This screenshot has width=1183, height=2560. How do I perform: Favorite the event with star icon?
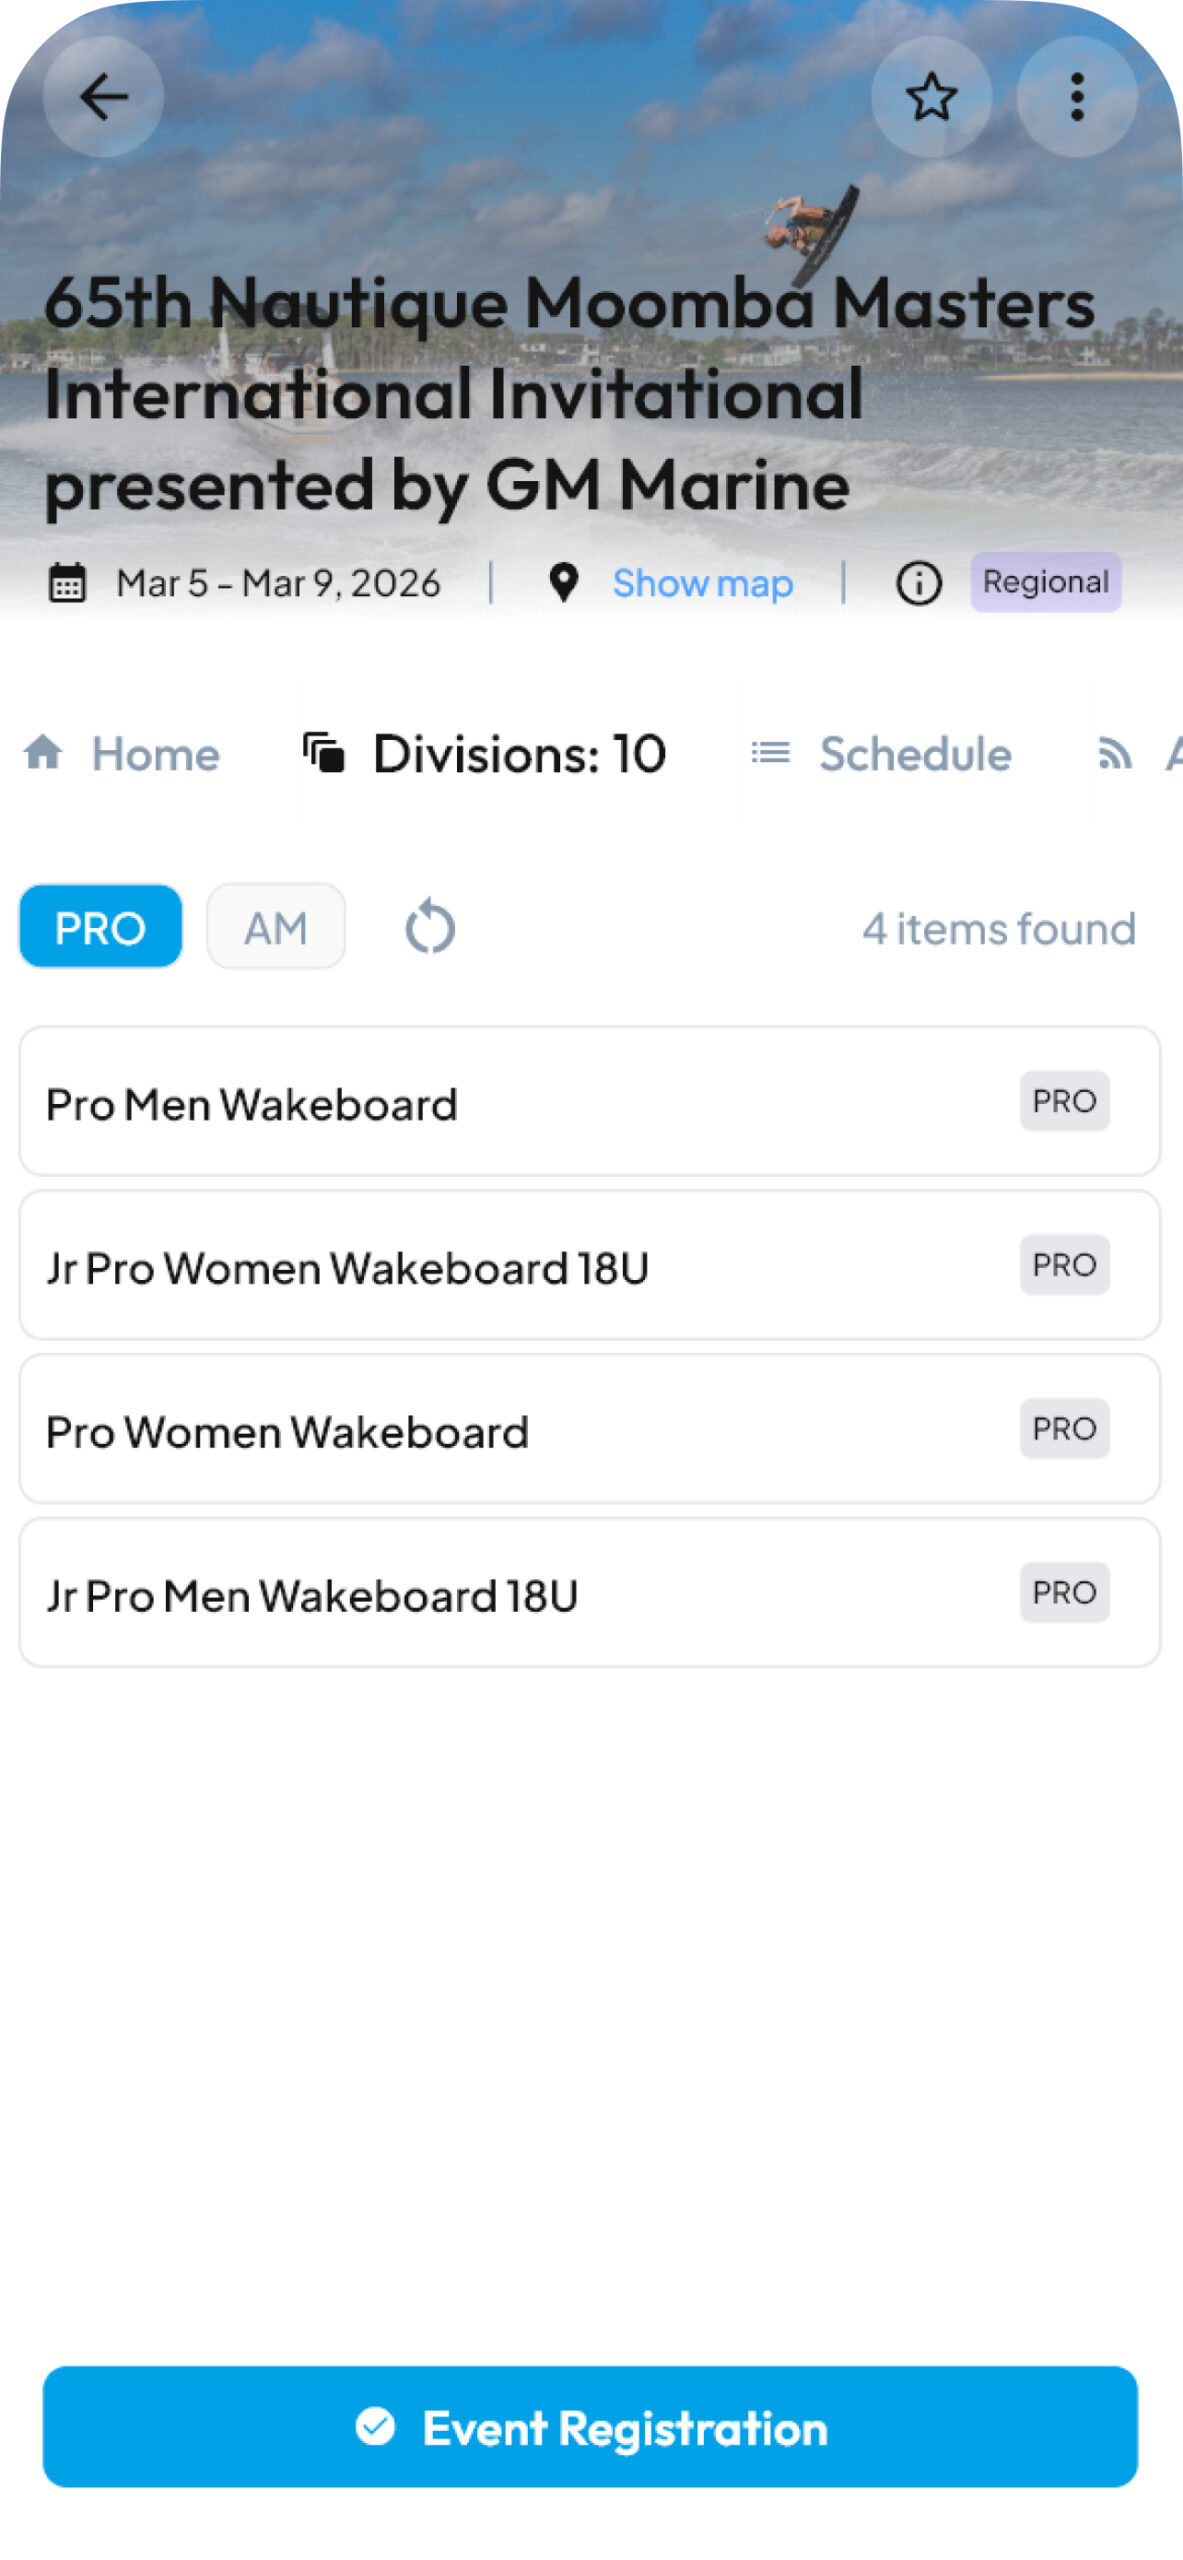(931, 97)
